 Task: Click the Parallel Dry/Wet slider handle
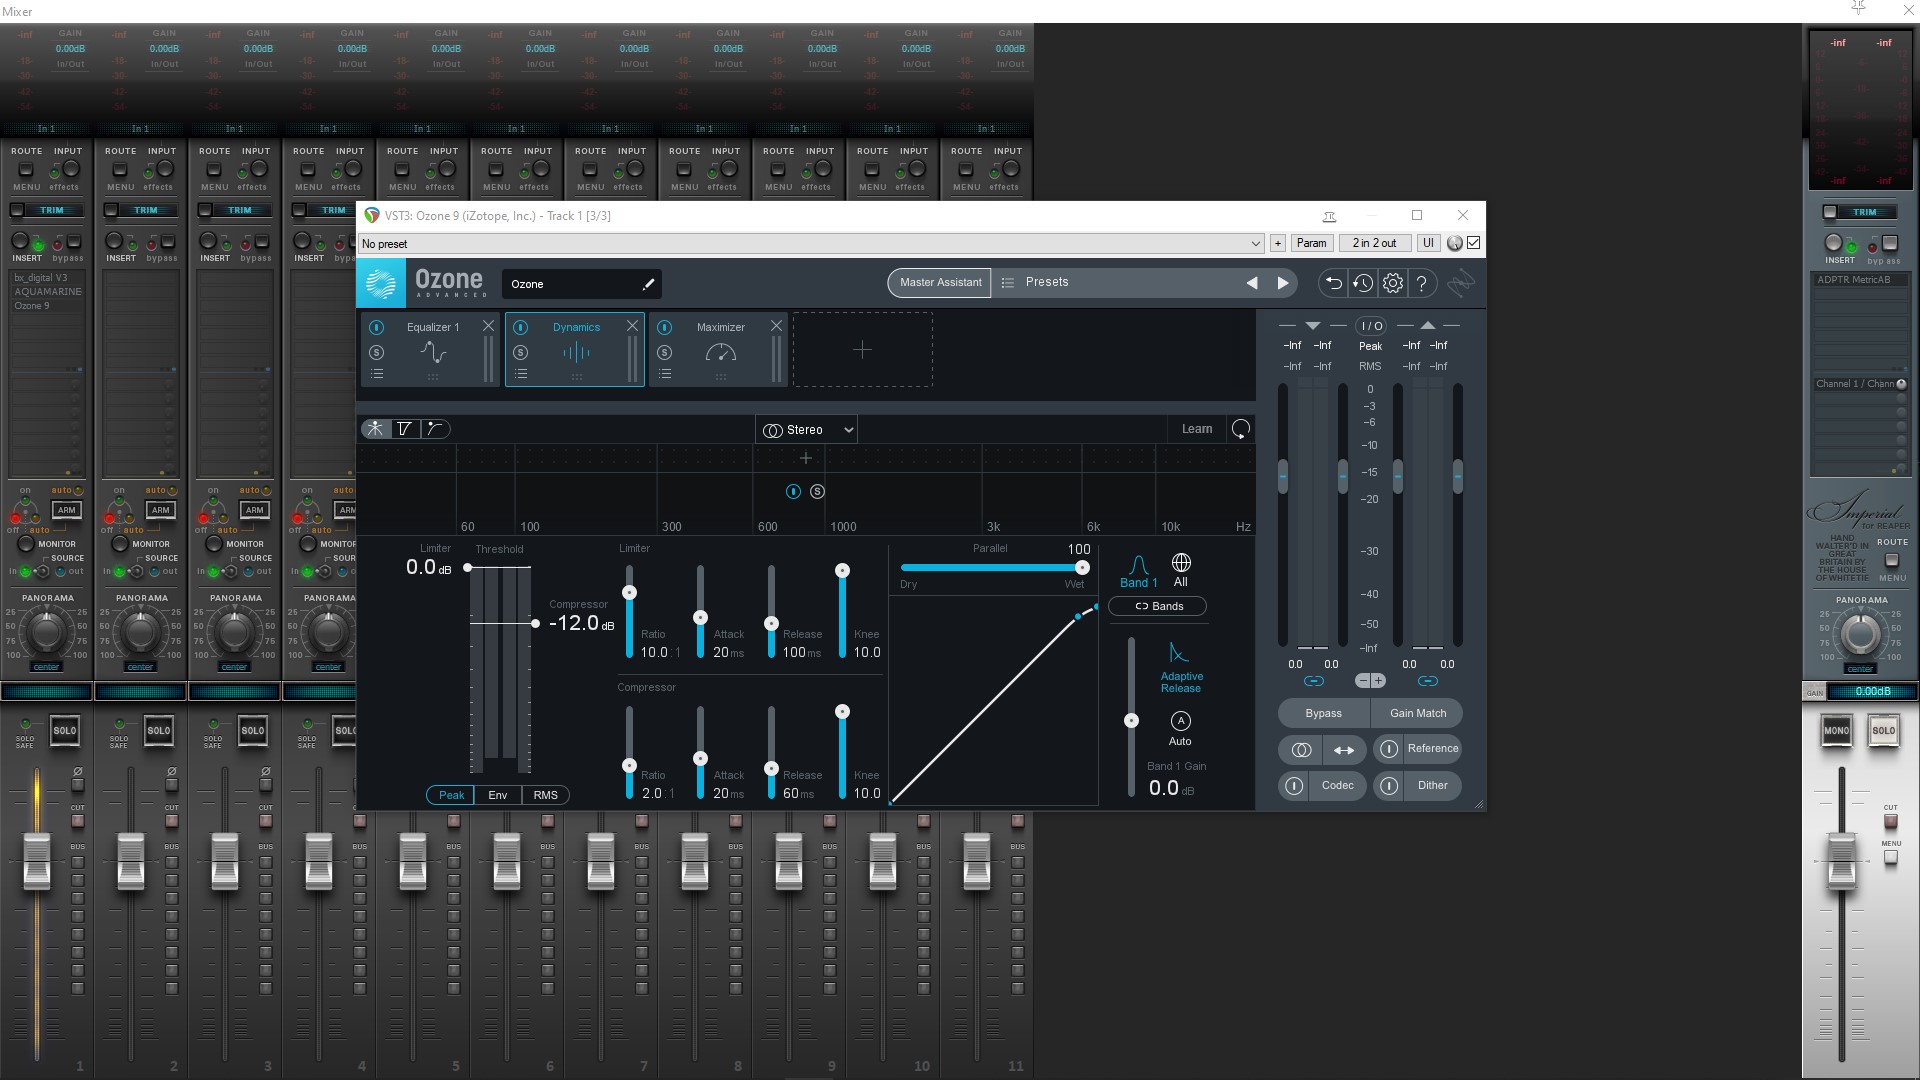[x=1082, y=567]
